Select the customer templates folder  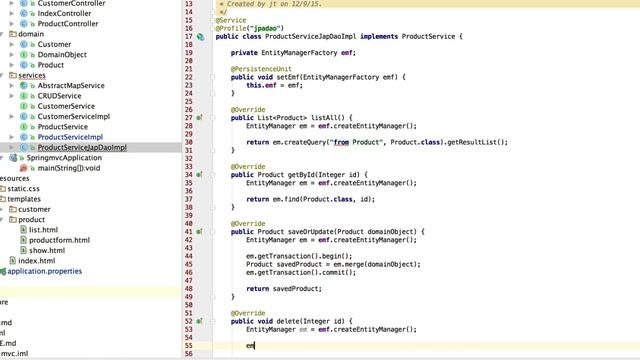point(34,209)
